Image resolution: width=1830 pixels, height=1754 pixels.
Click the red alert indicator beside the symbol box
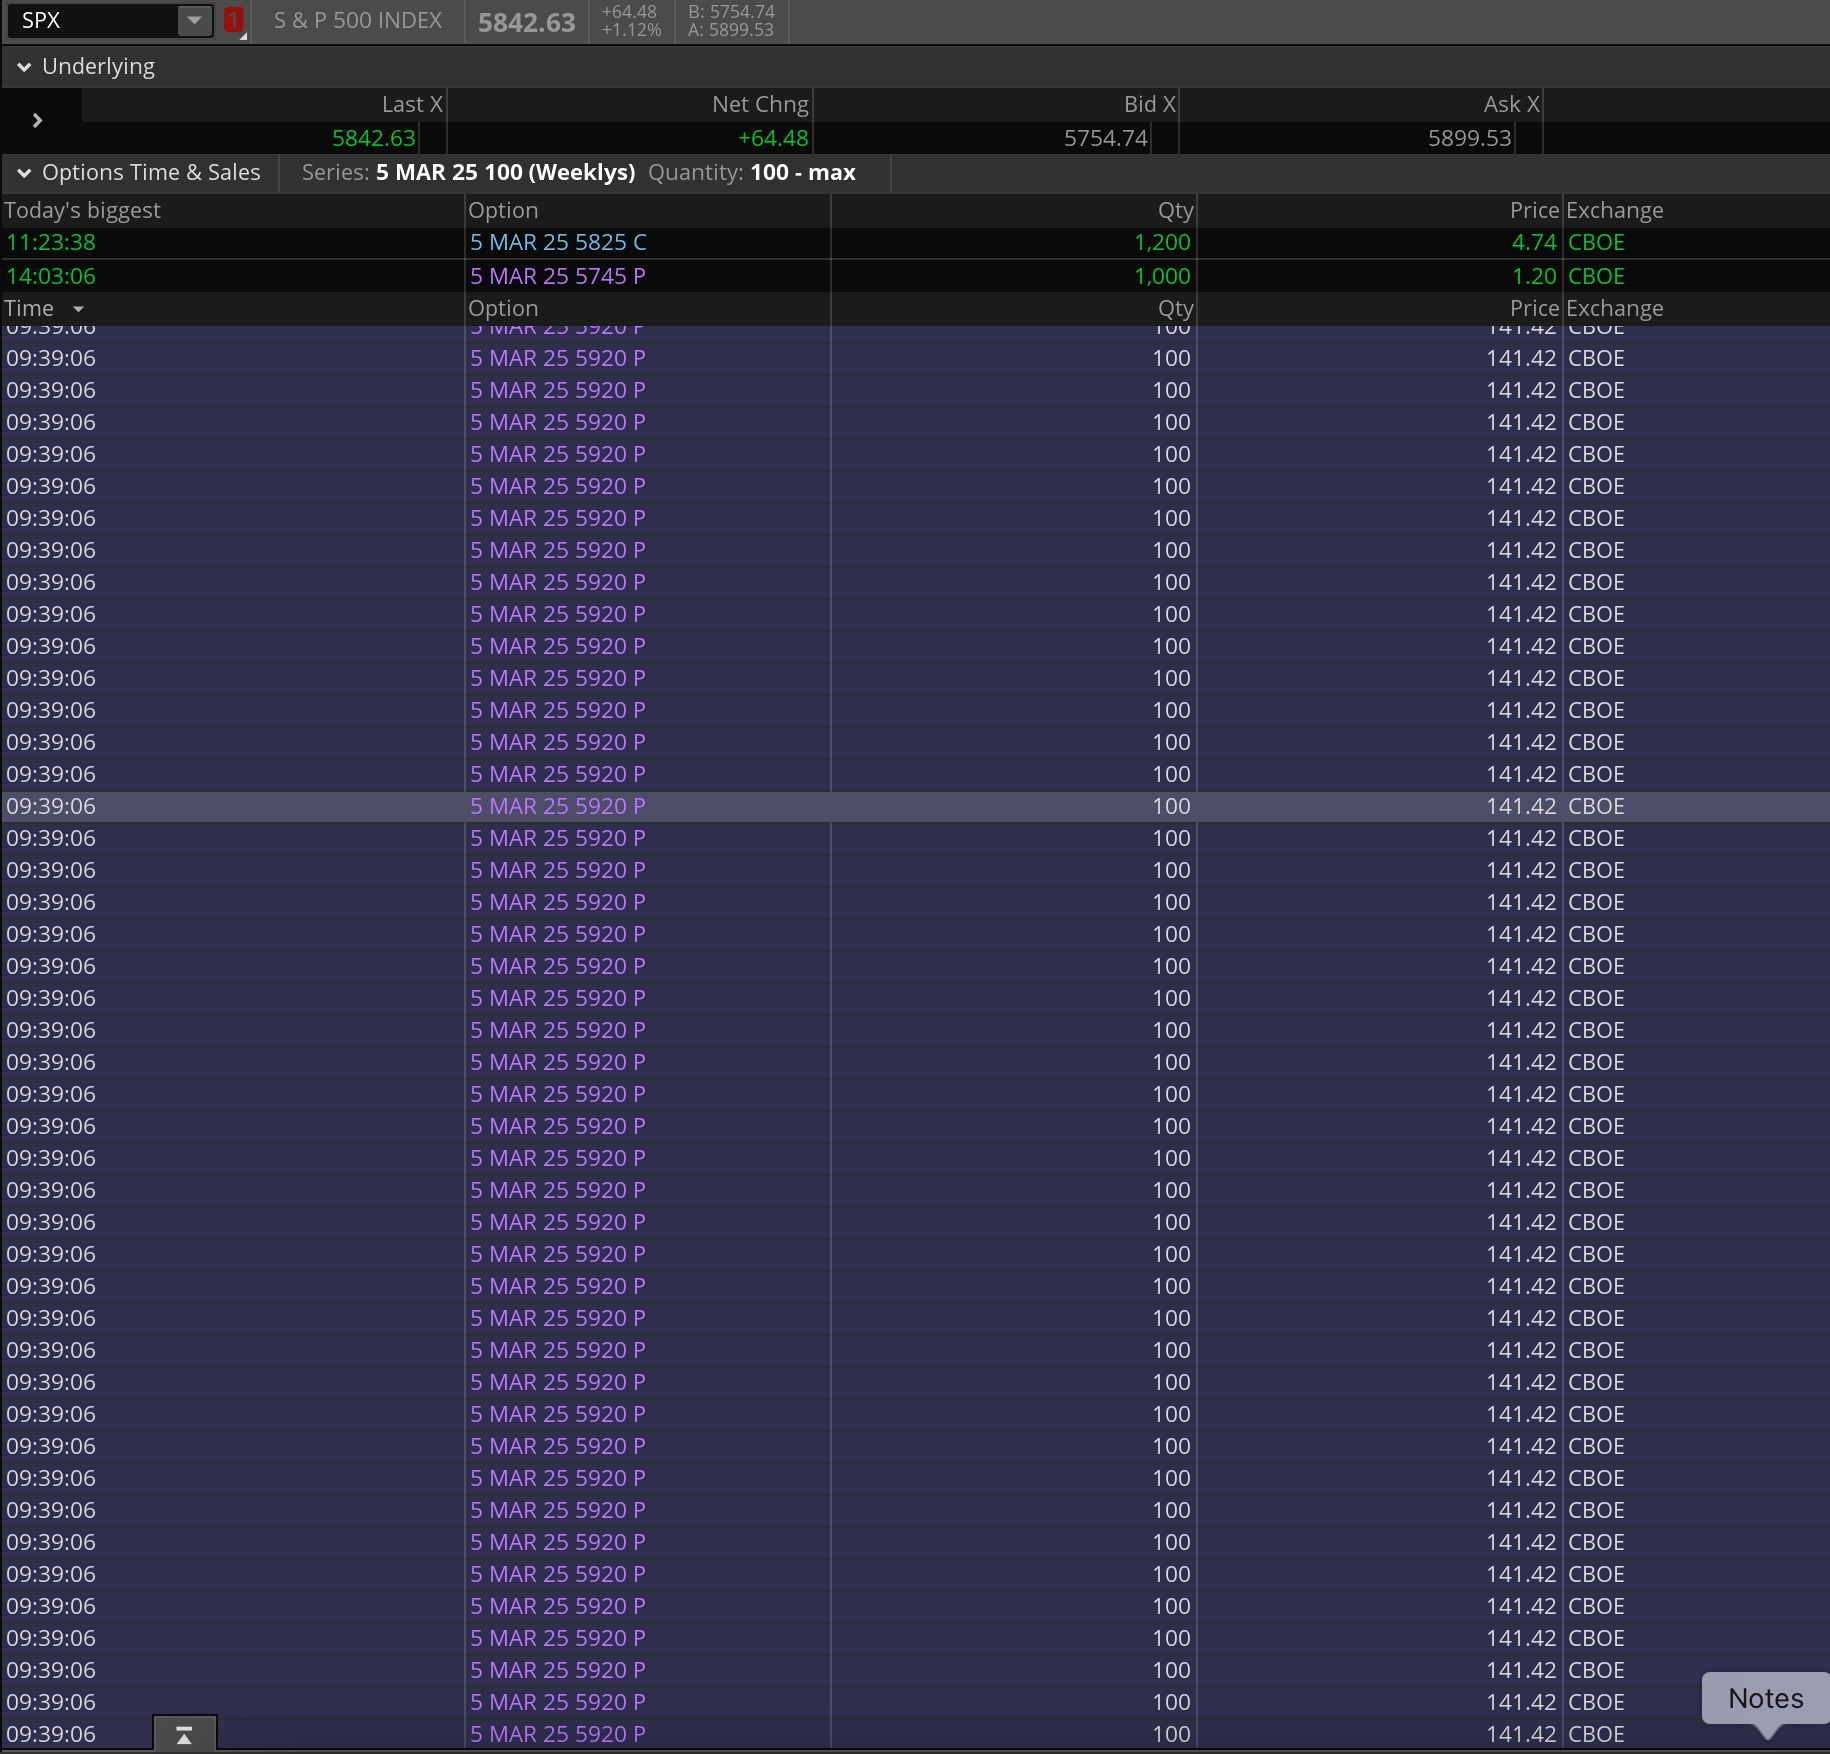pyautogui.click(x=234, y=20)
